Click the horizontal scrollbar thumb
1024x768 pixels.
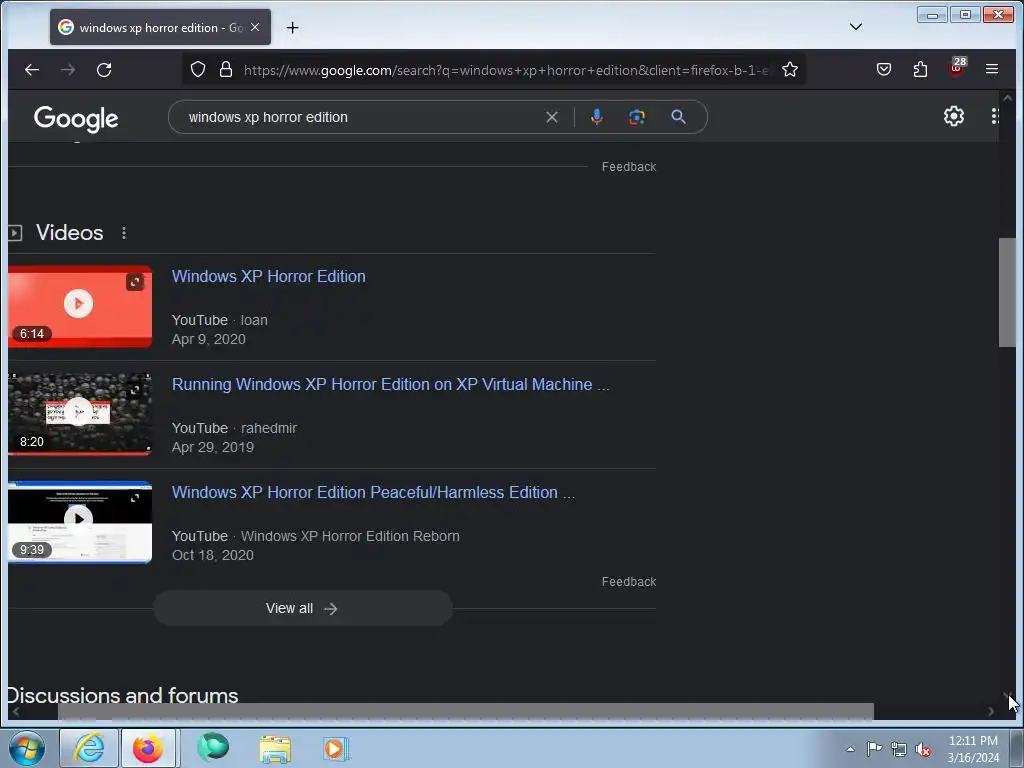click(x=466, y=711)
